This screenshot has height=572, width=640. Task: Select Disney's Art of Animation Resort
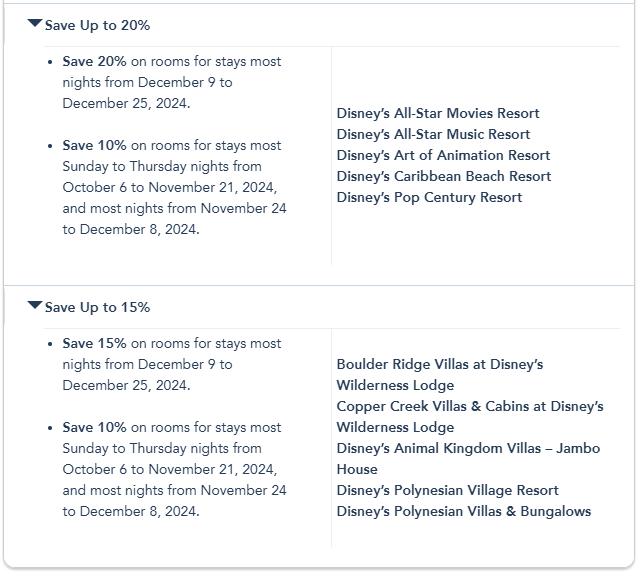tap(443, 155)
